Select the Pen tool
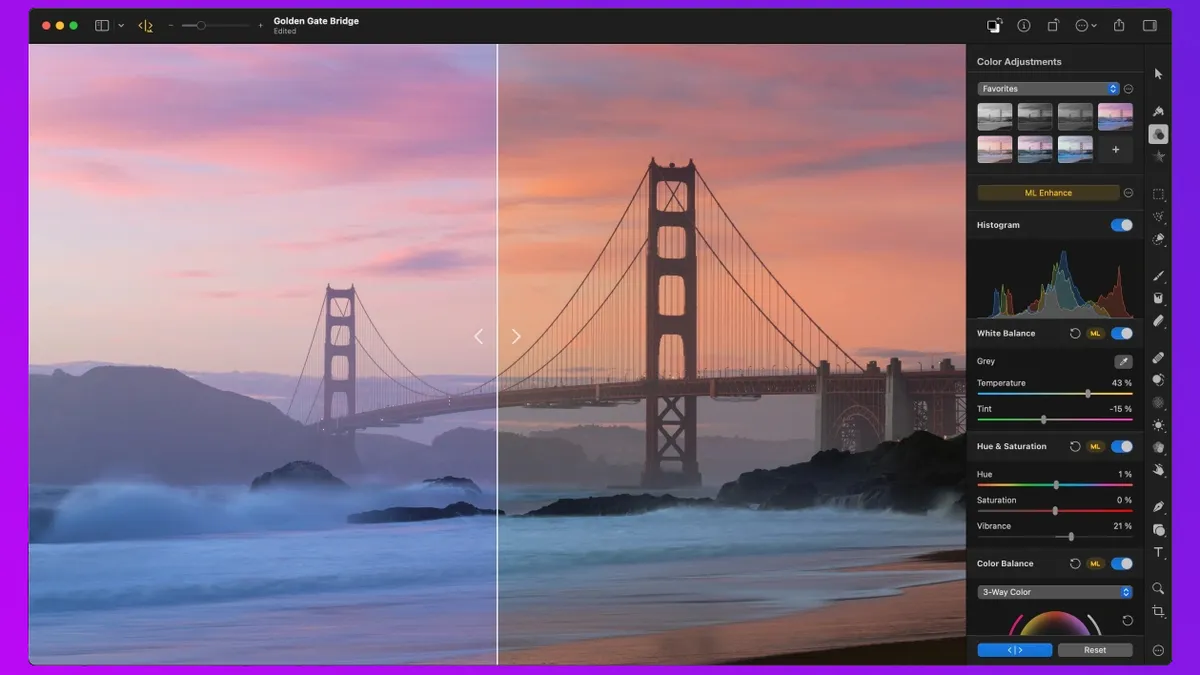The width and height of the screenshot is (1200, 675). (x=1158, y=507)
